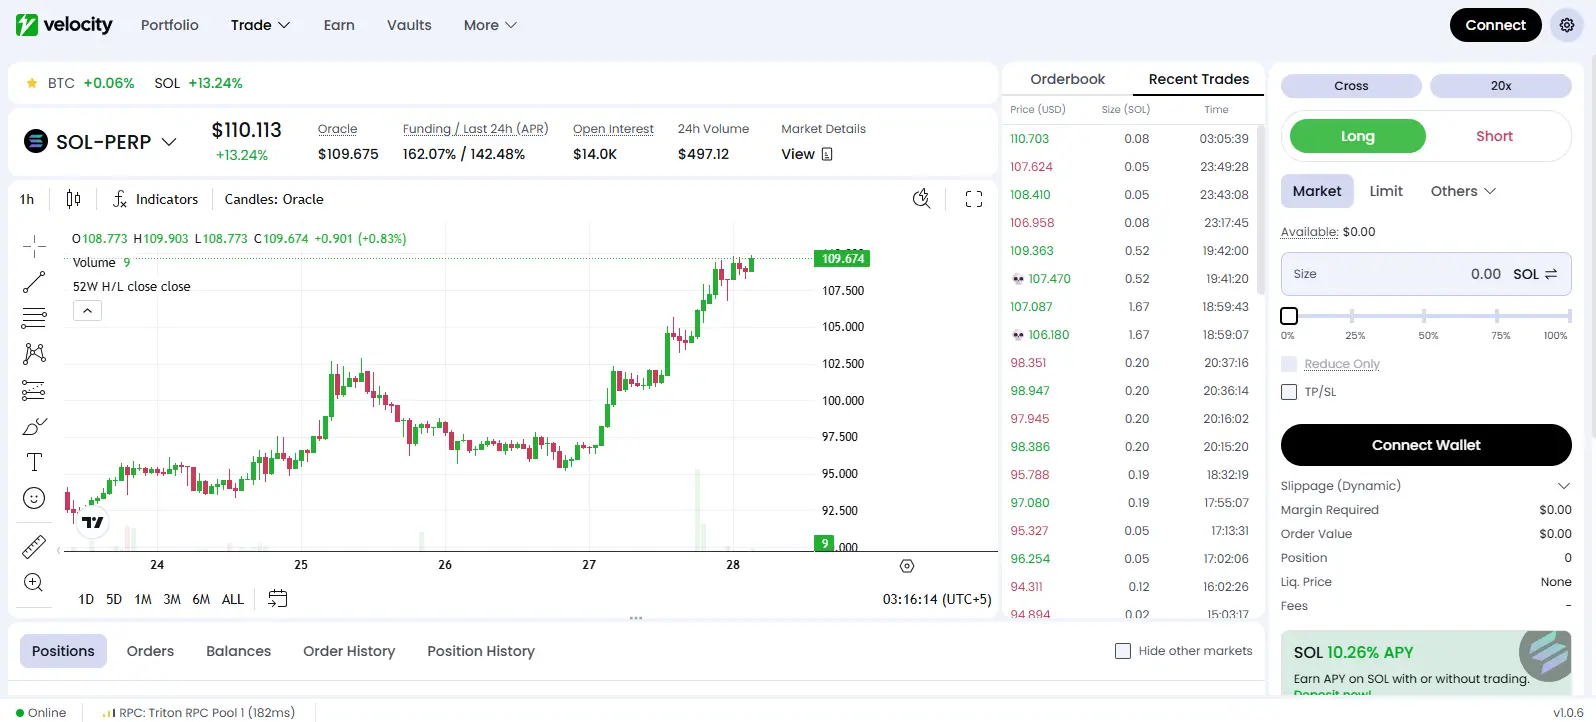Click the RPC Triton Pool status
This screenshot has height=722, width=1596.
[x=200, y=713]
